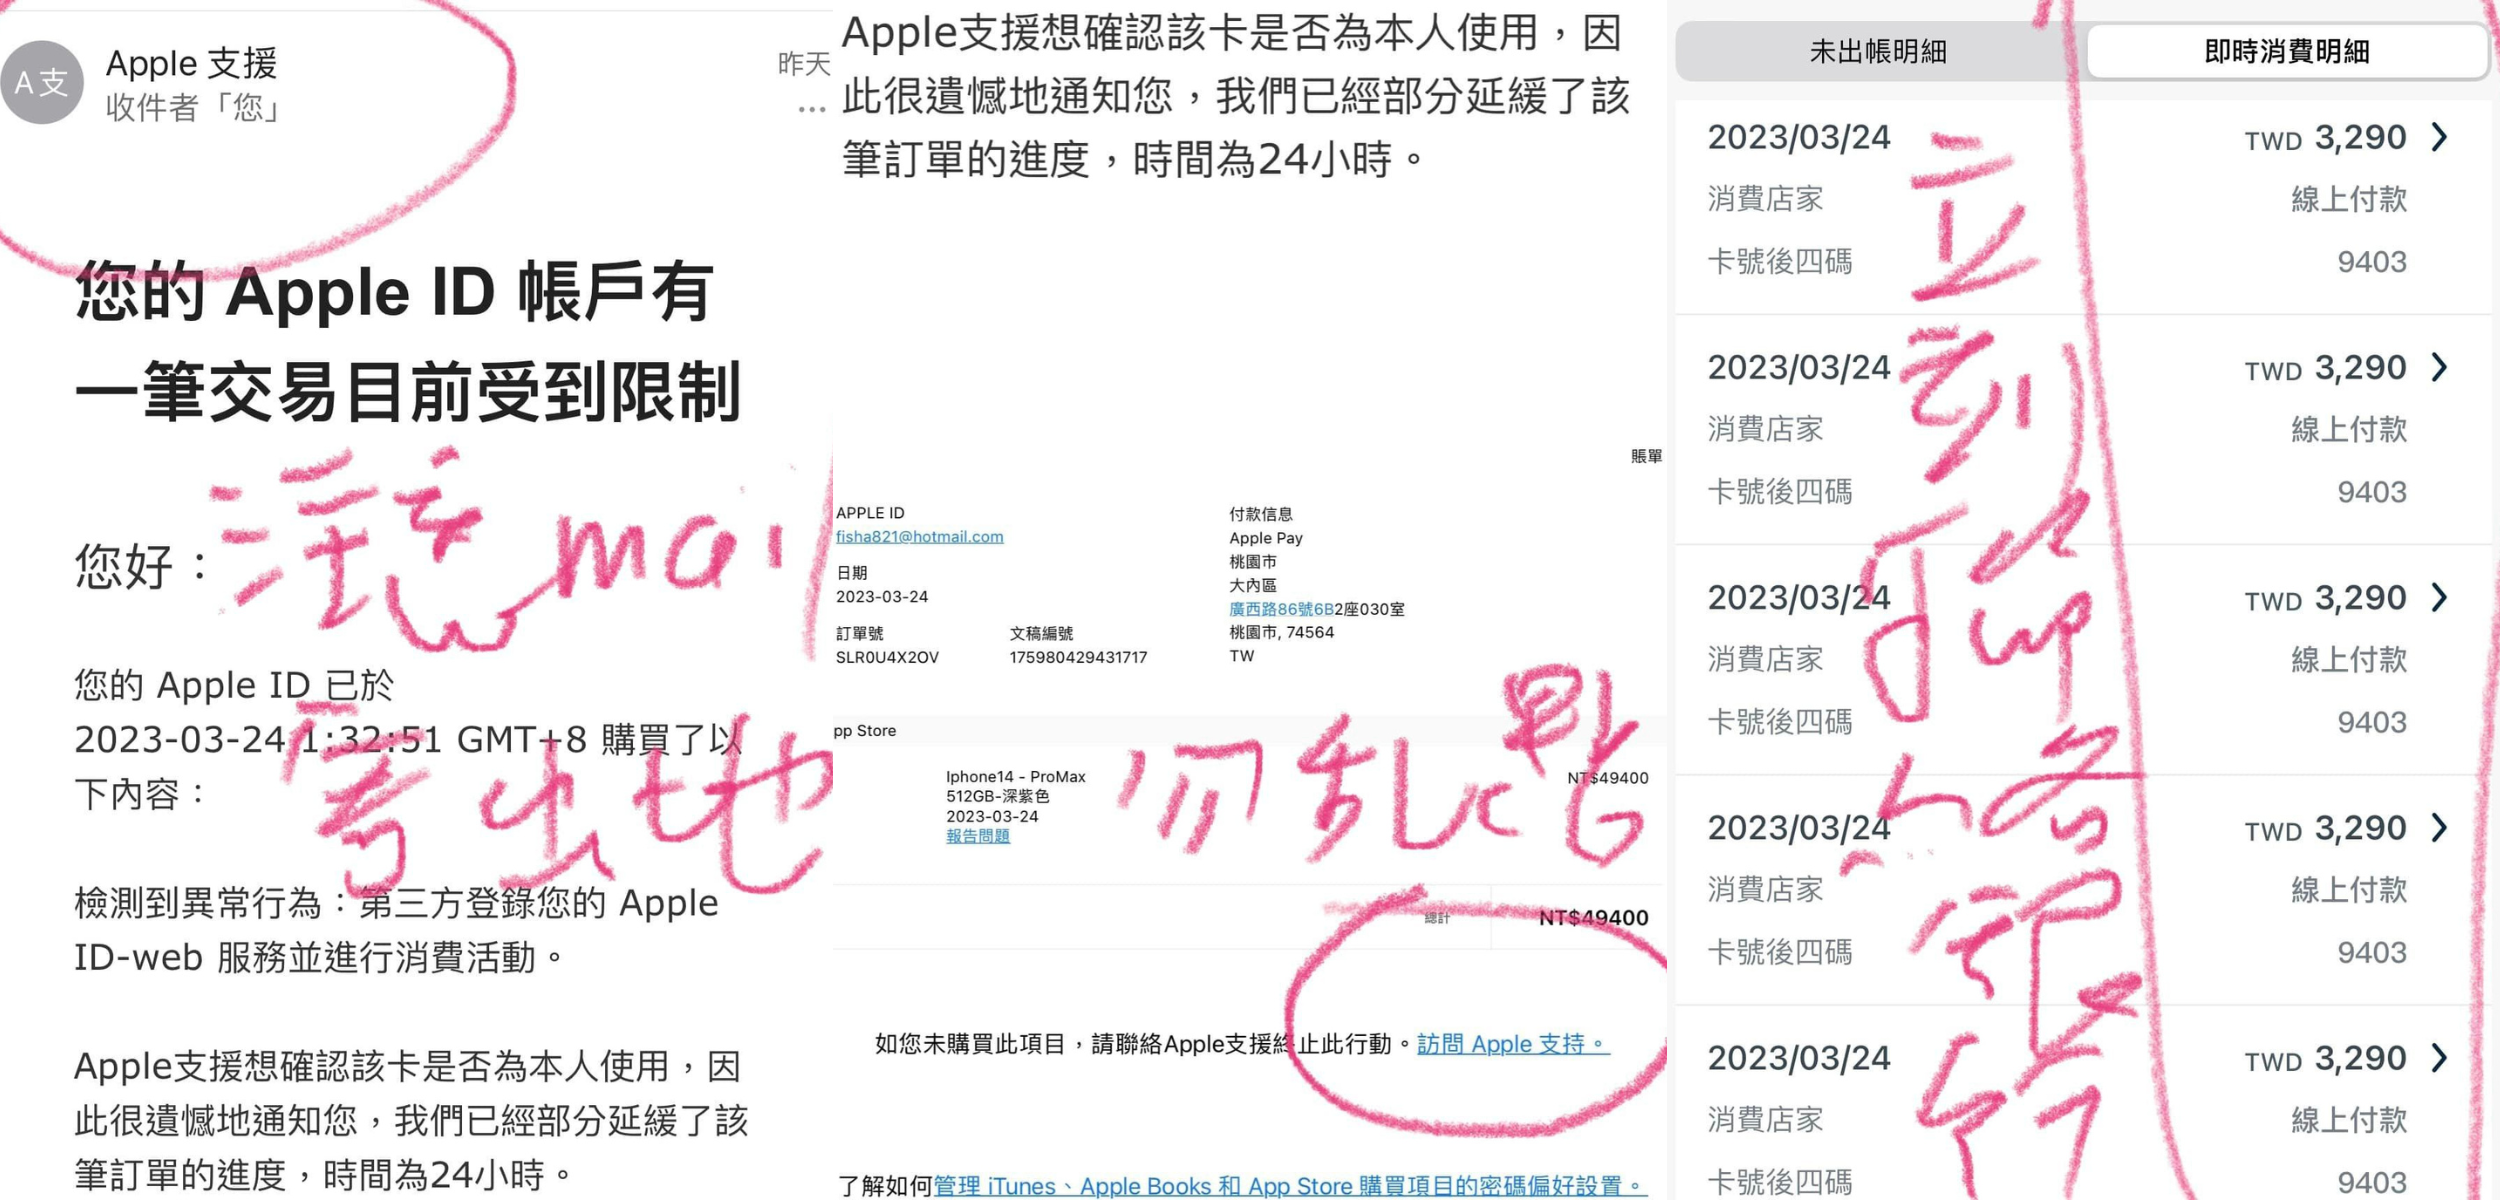Select order number SLR0U4X2OV
The height and width of the screenshot is (1200, 2500).
[887, 657]
